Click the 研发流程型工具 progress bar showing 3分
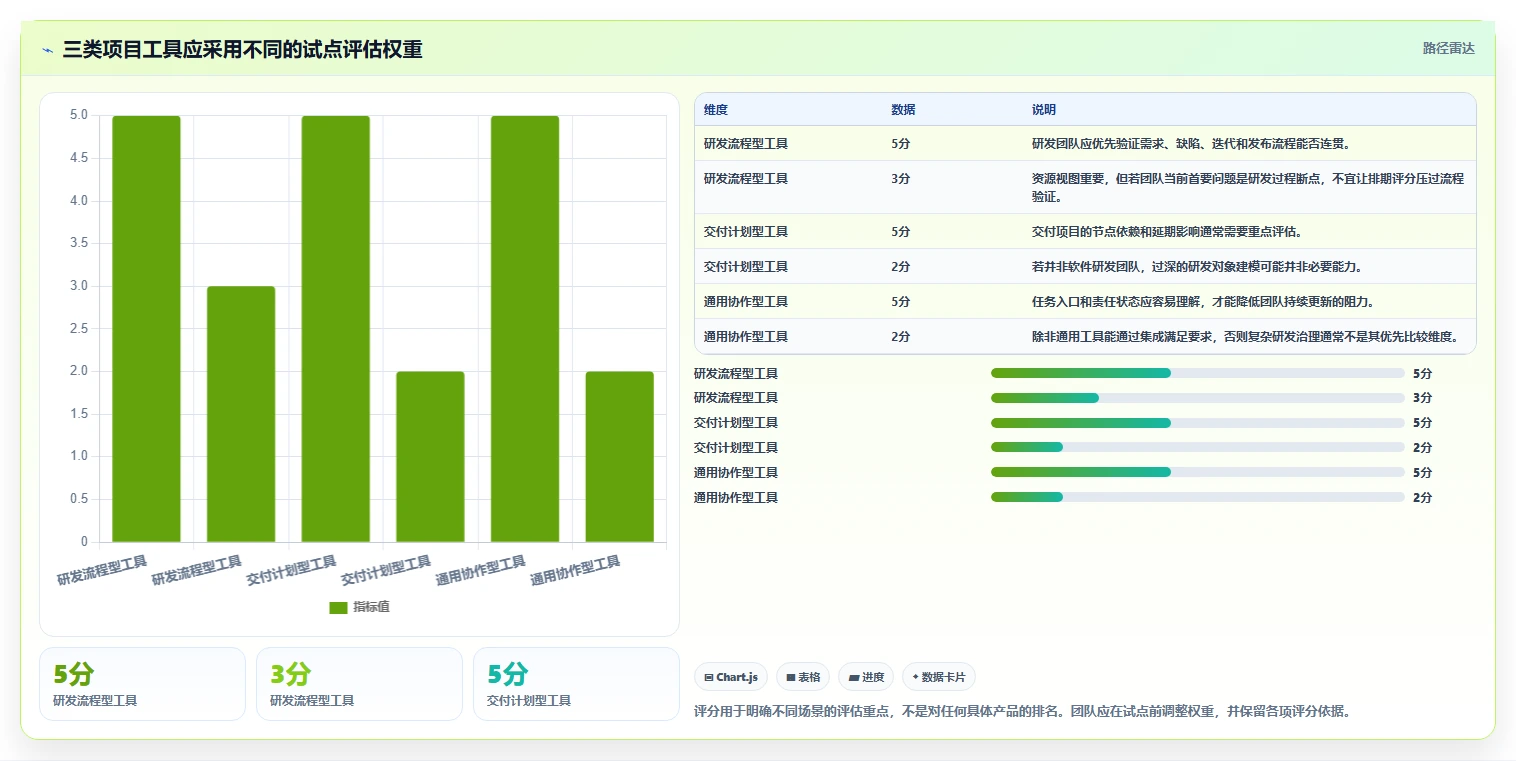This screenshot has height=761, width=1516. tap(1198, 398)
